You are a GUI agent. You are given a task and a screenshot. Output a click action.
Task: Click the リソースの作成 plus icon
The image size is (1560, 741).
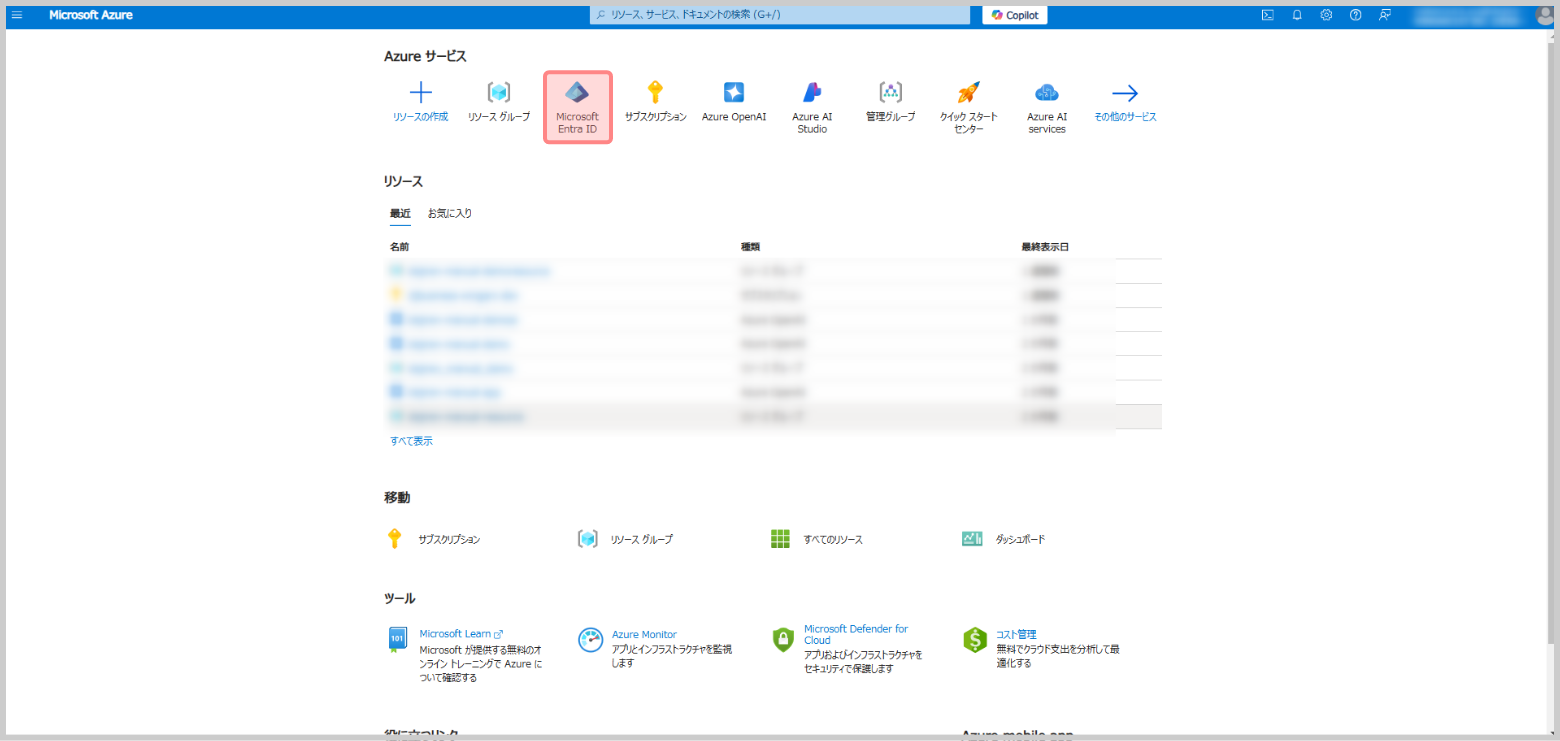421,93
